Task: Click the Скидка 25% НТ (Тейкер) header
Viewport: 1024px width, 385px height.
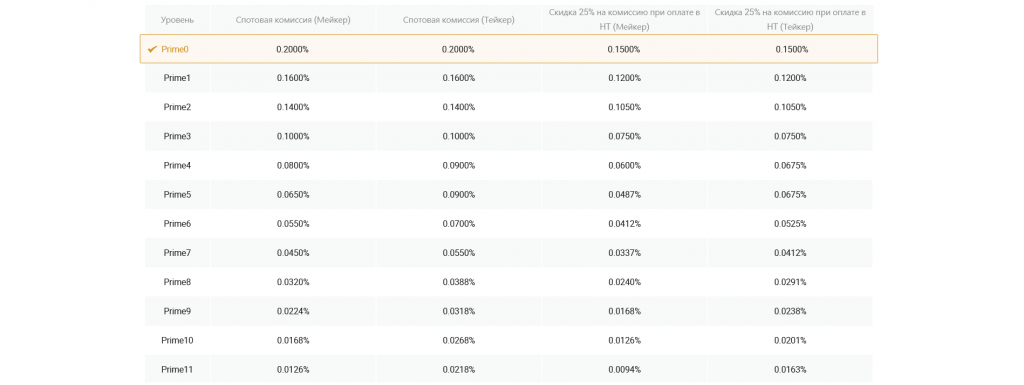Action: 790,20
